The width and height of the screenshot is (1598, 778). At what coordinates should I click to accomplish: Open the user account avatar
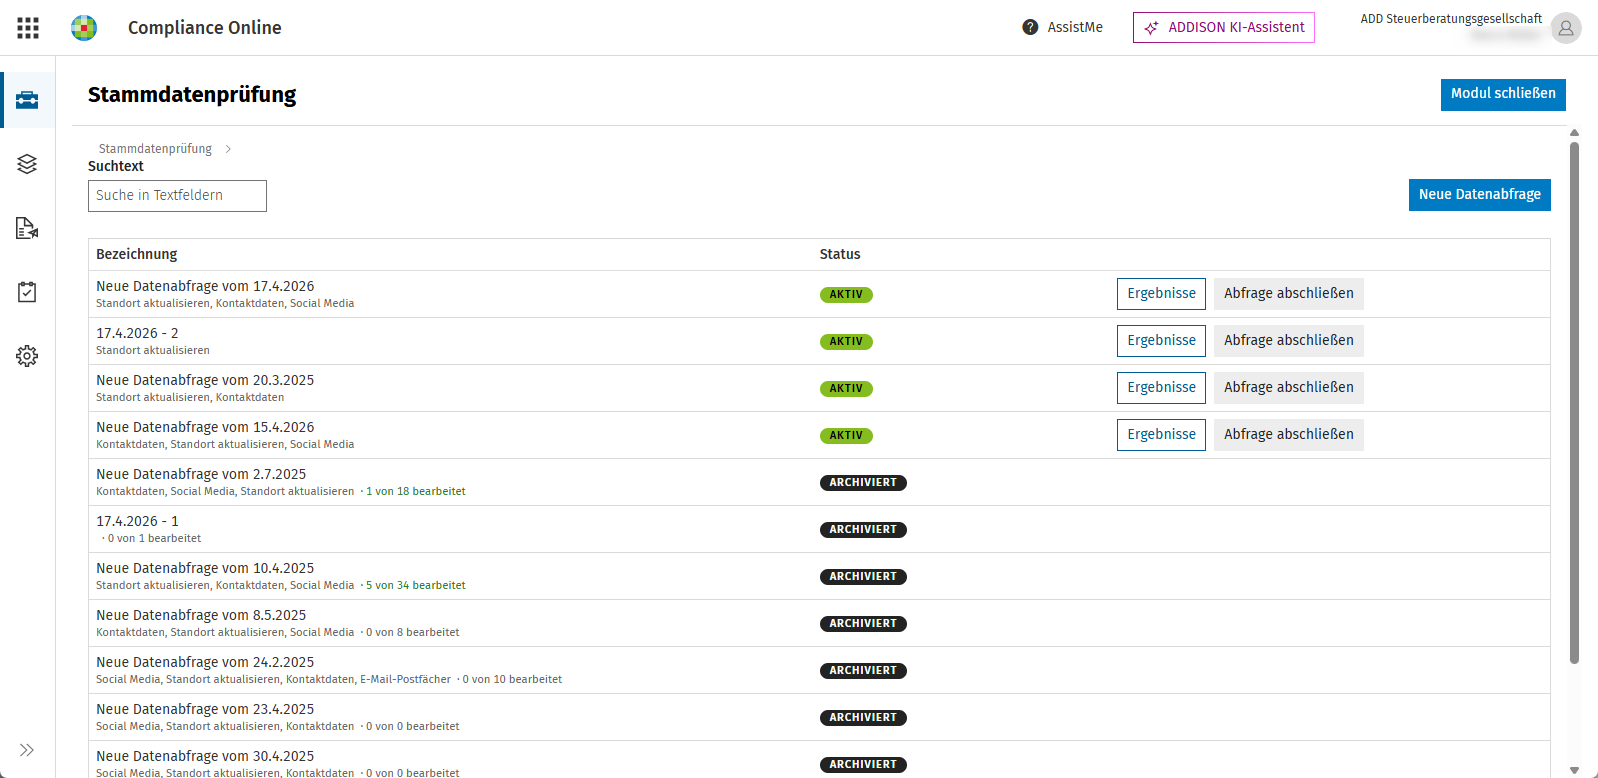(1566, 28)
